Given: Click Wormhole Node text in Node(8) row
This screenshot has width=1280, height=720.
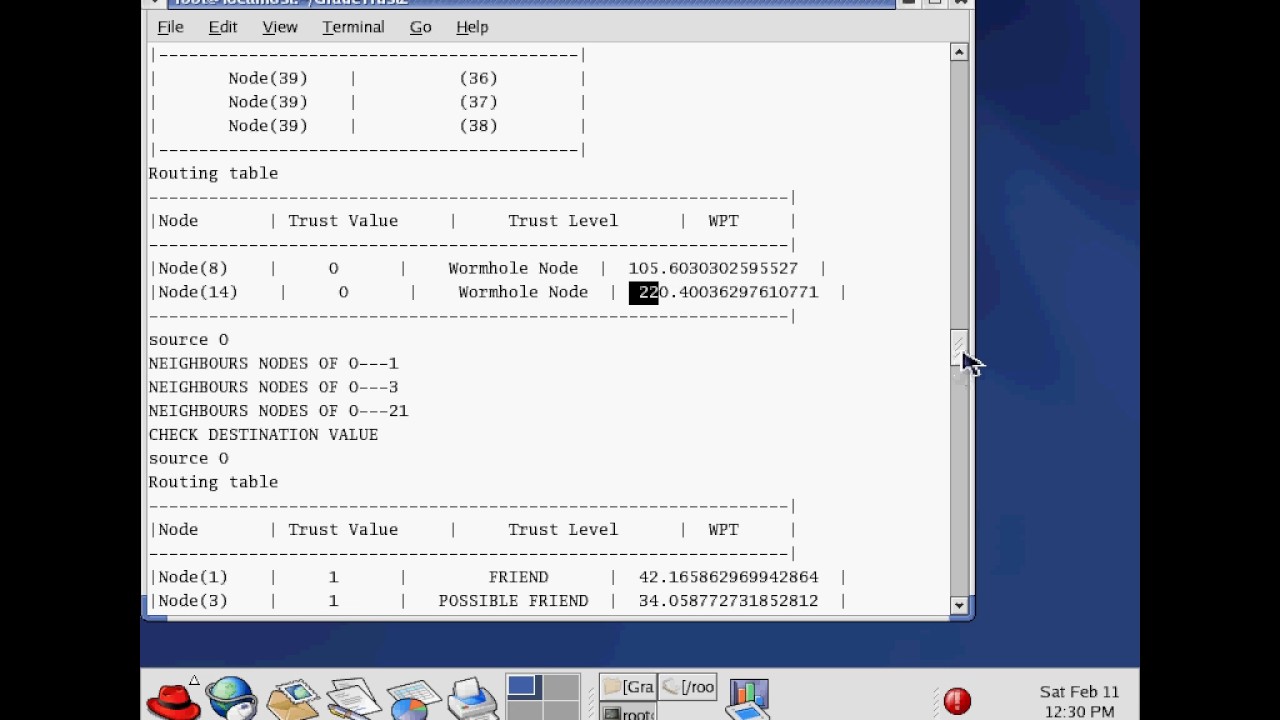Looking at the screenshot, I should point(513,268).
